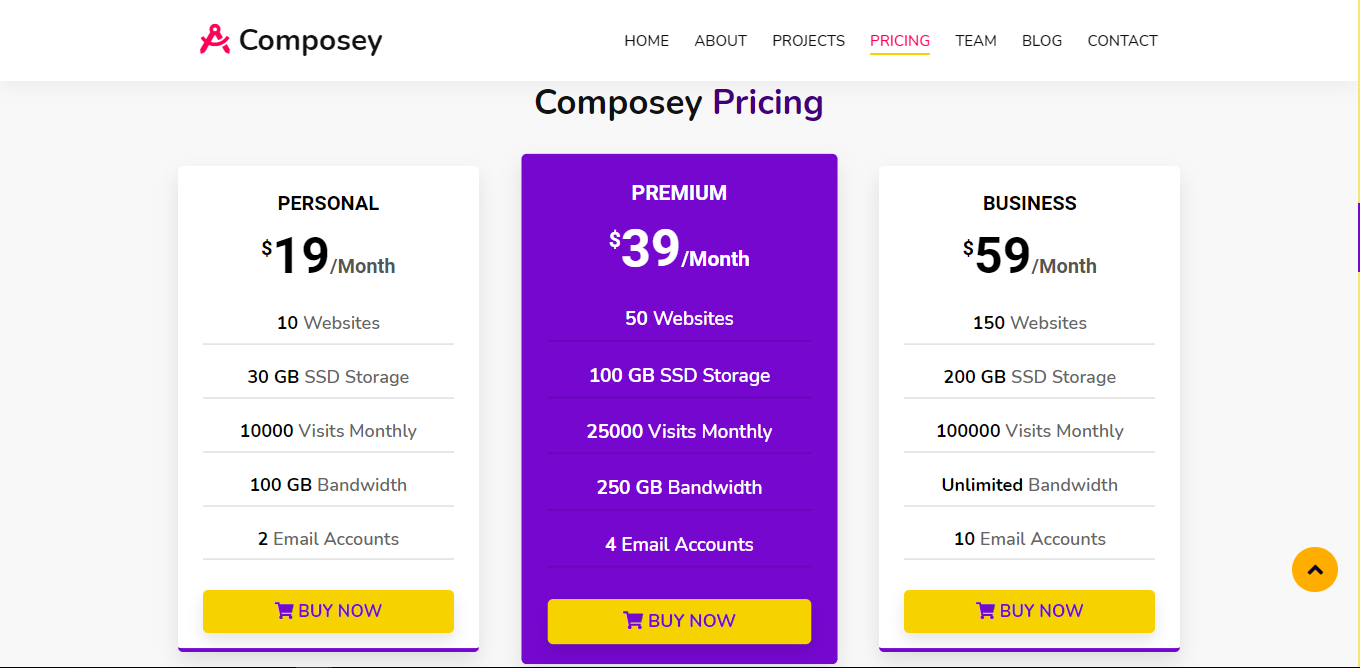Image resolution: width=1360 pixels, height=668 pixels.
Task: Navigate to the Team section
Action: point(975,41)
